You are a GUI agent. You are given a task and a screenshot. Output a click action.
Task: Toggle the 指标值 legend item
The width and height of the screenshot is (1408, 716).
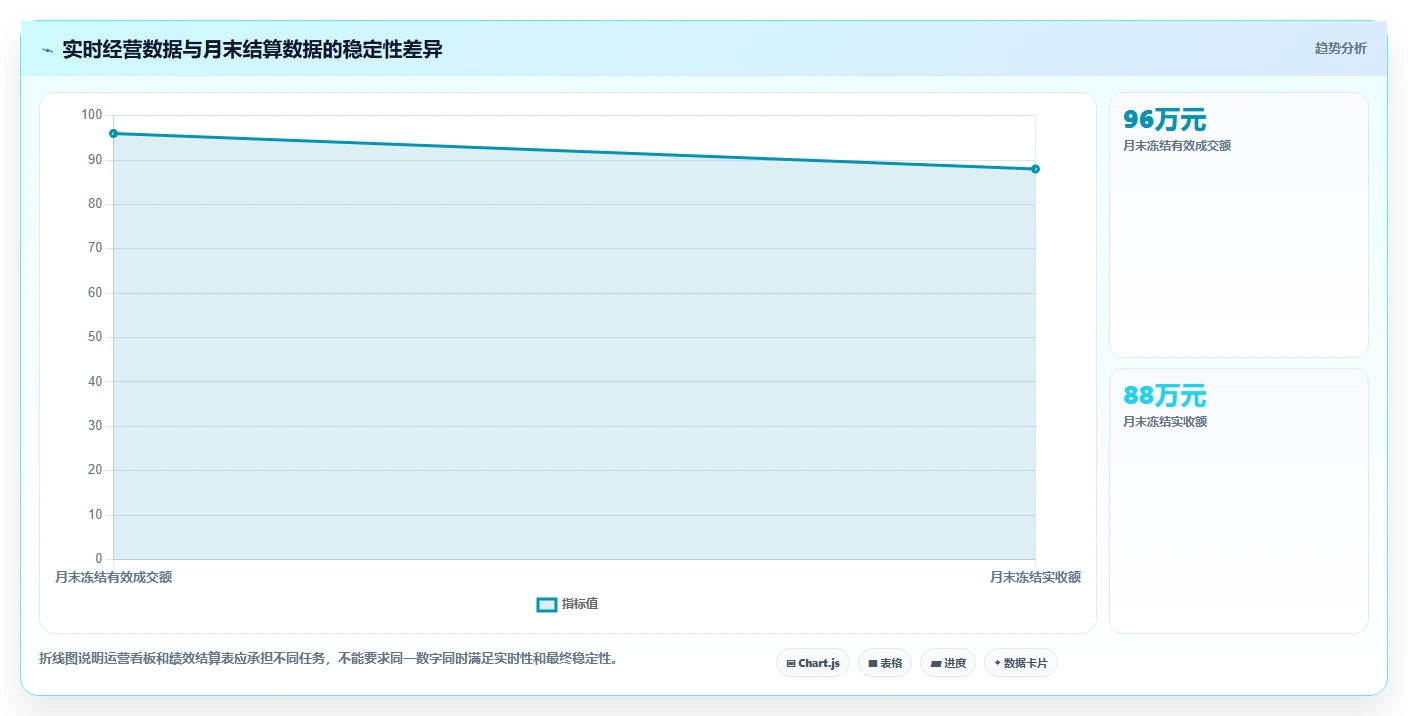point(567,604)
